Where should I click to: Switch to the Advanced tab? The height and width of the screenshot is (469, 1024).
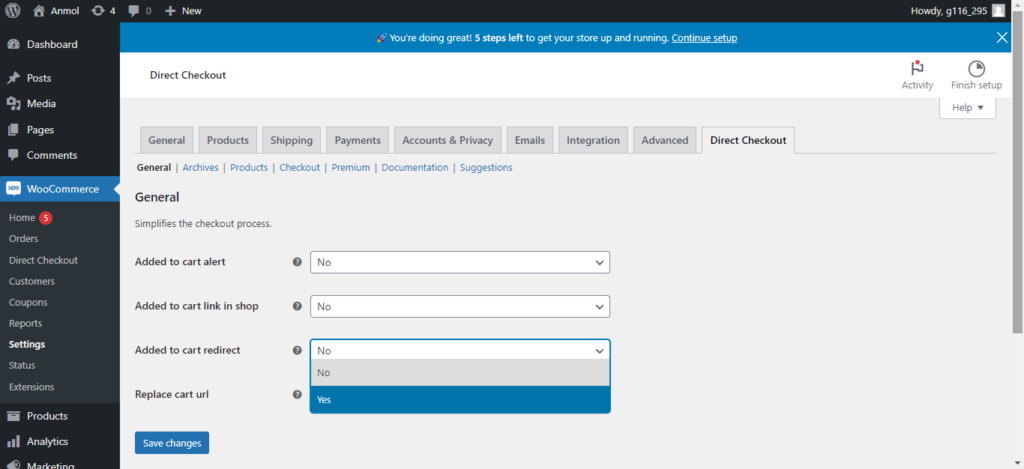pyautogui.click(x=665, y=140)
